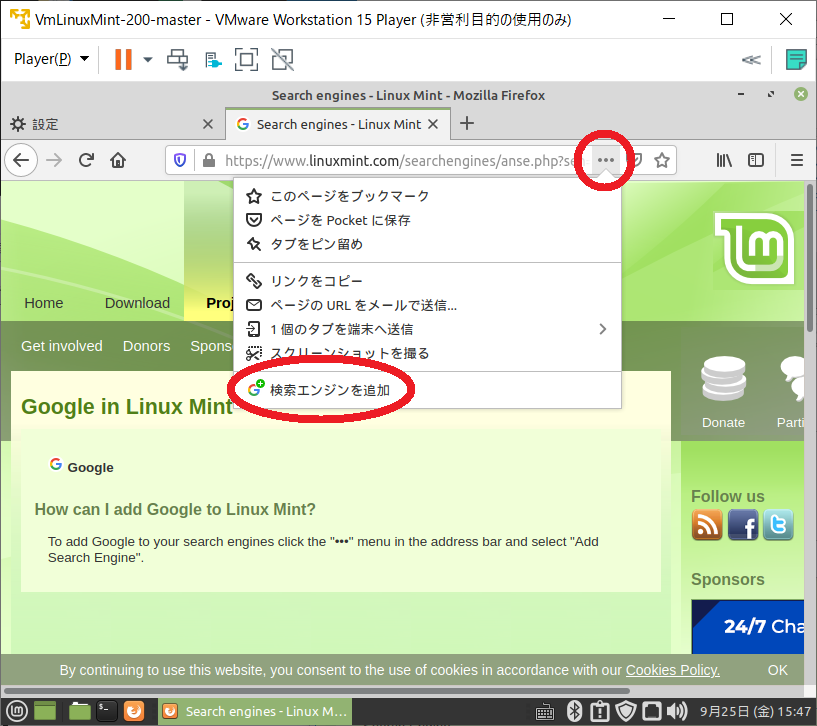Open the Home navigation link
The width and height of the screenshot is (817, 726).
click(x=44, y=303)
